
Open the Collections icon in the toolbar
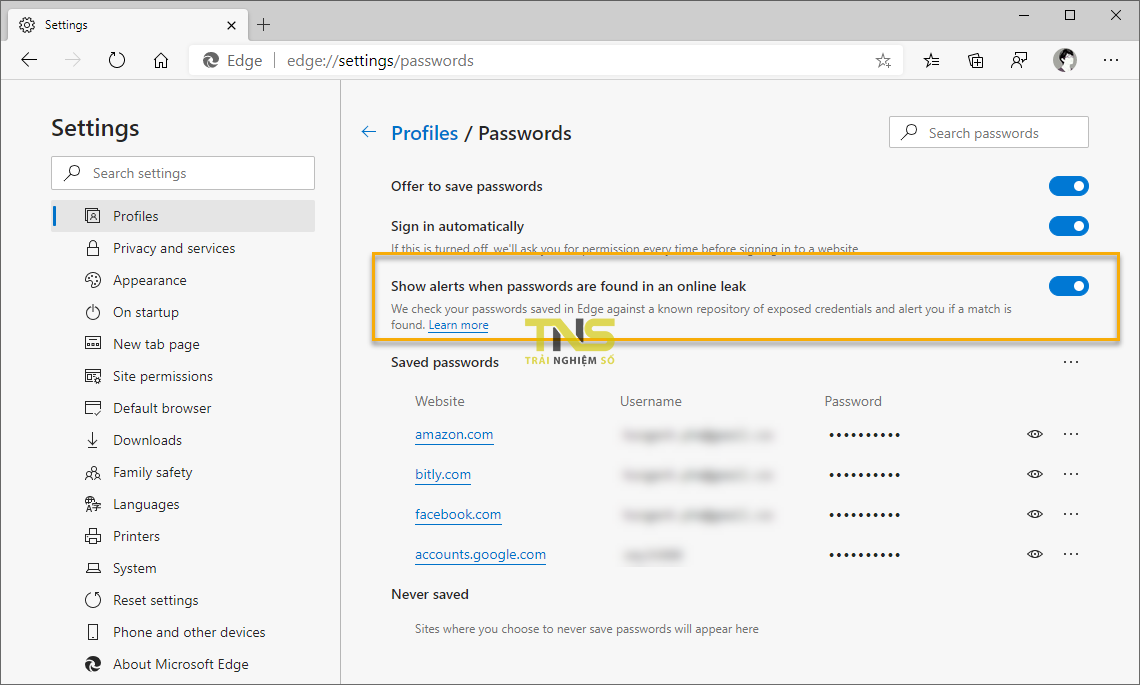tap(975, 60)
